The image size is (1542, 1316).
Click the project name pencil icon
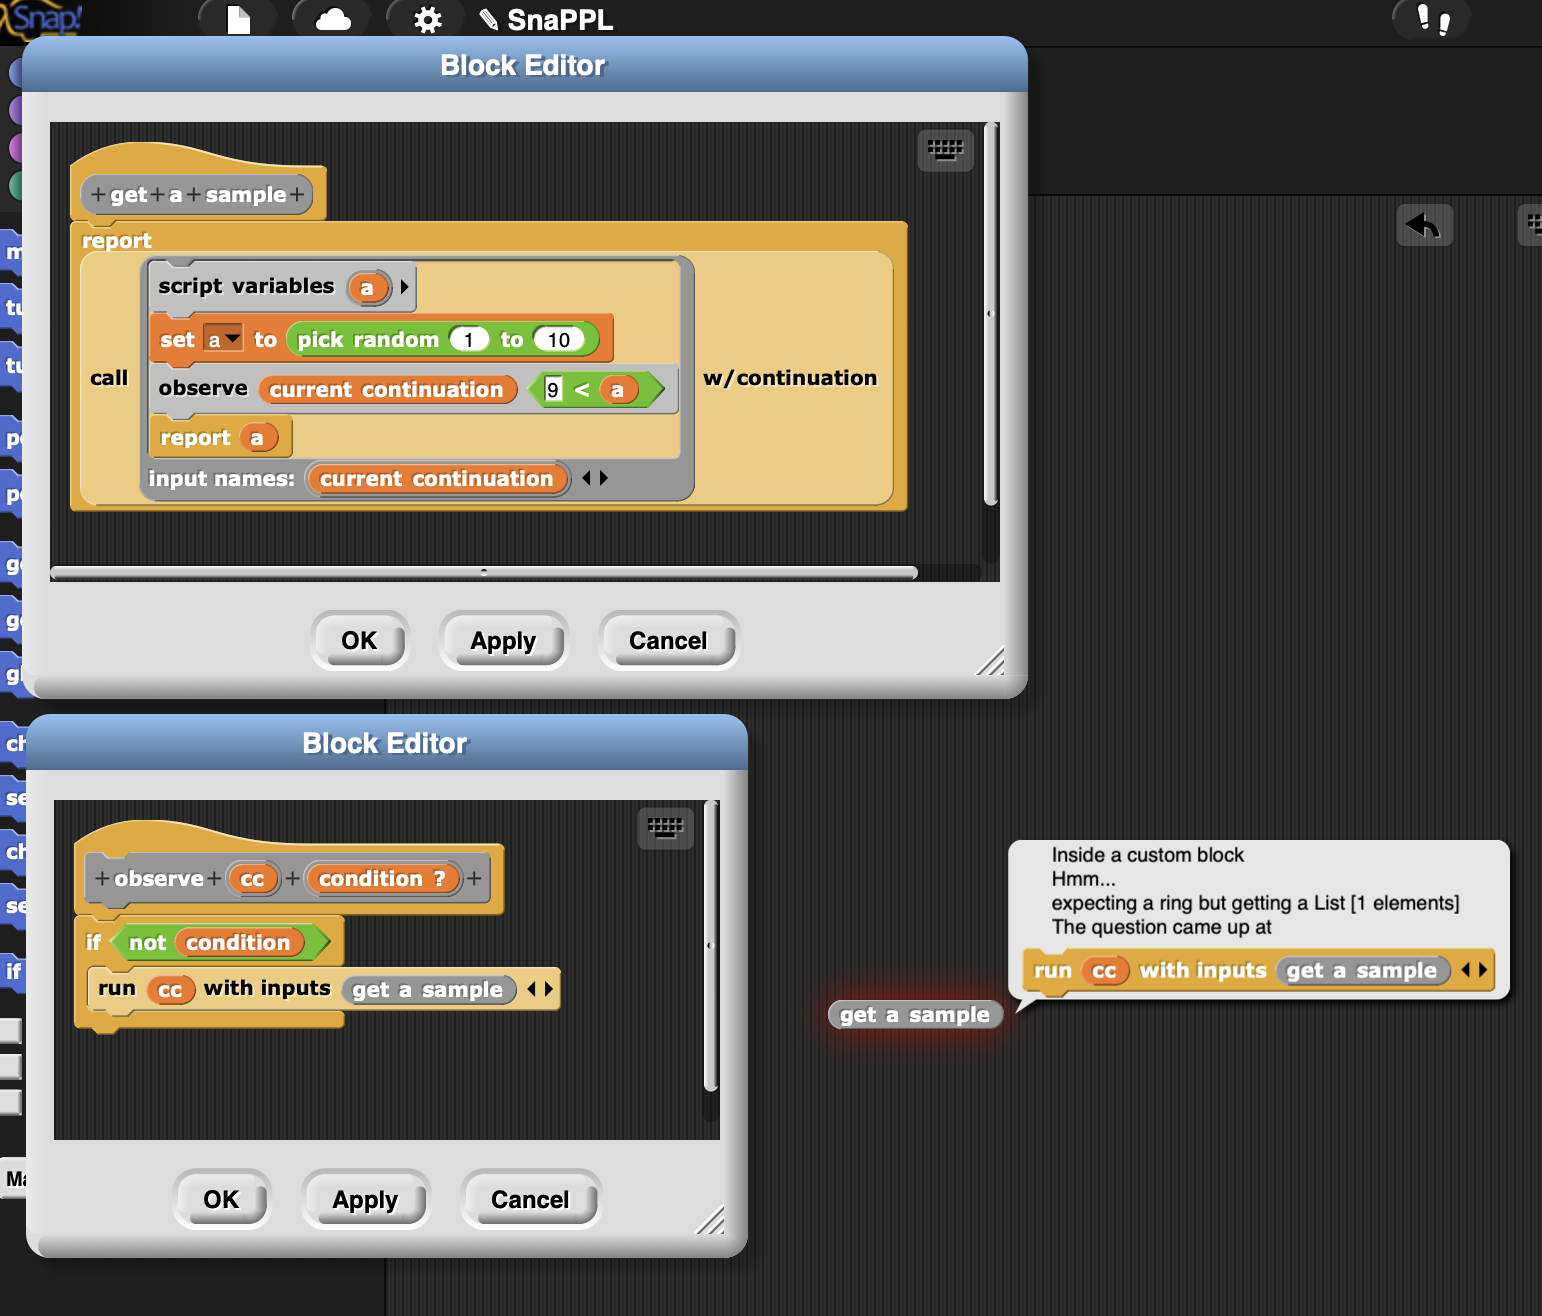coord(489,19)
